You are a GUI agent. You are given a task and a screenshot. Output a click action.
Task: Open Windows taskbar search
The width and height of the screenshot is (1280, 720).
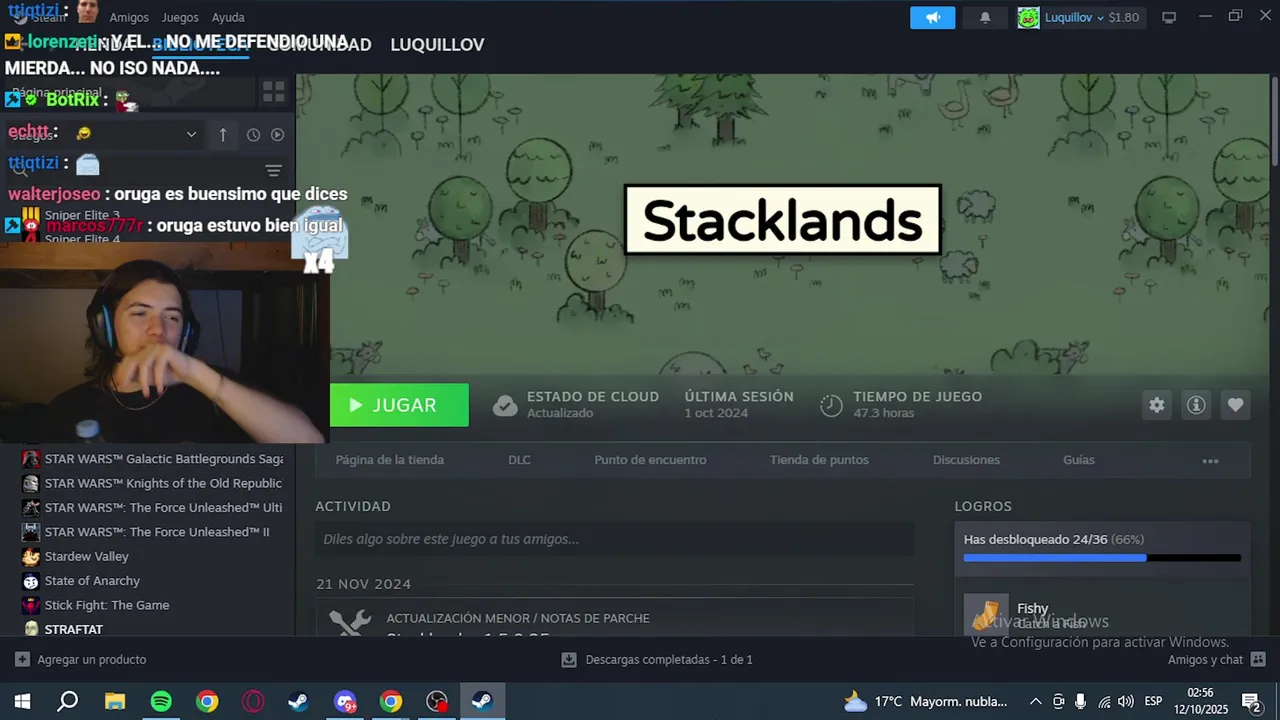67,702
